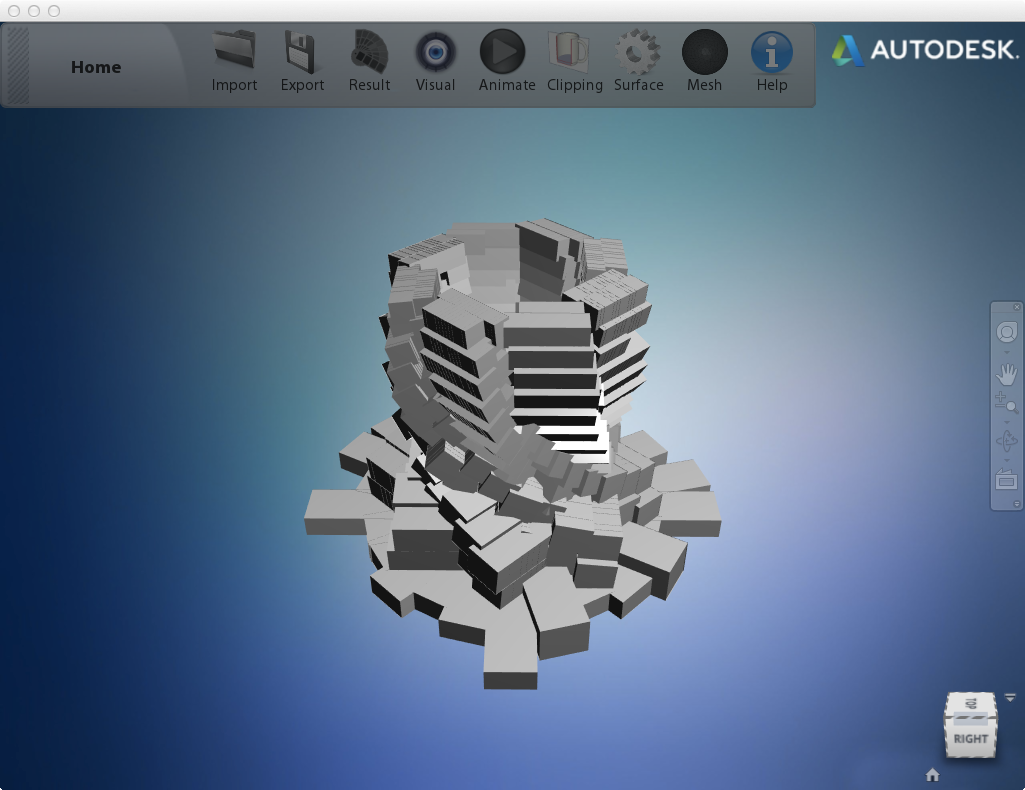Screen dimensions: 1025x790
Task: Select the Zoom magnifier tool
Action: pyautogui.click(x=1006, y=403)
